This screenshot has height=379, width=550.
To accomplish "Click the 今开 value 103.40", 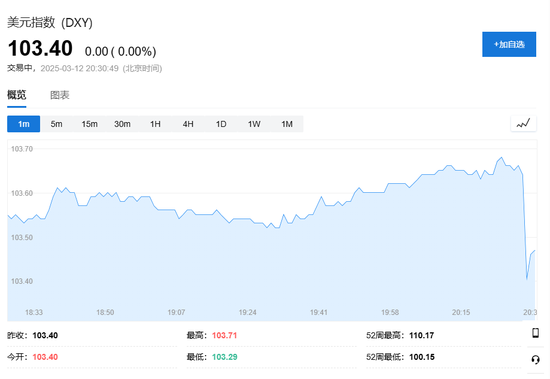I will click(45, 357).
